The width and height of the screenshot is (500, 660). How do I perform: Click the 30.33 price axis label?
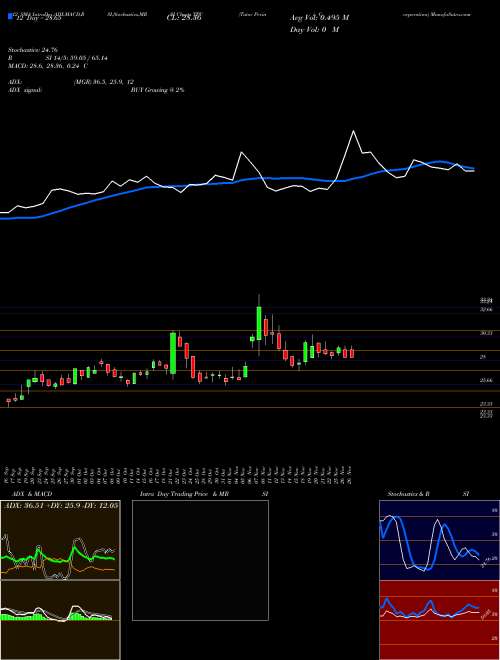point(487,333)
